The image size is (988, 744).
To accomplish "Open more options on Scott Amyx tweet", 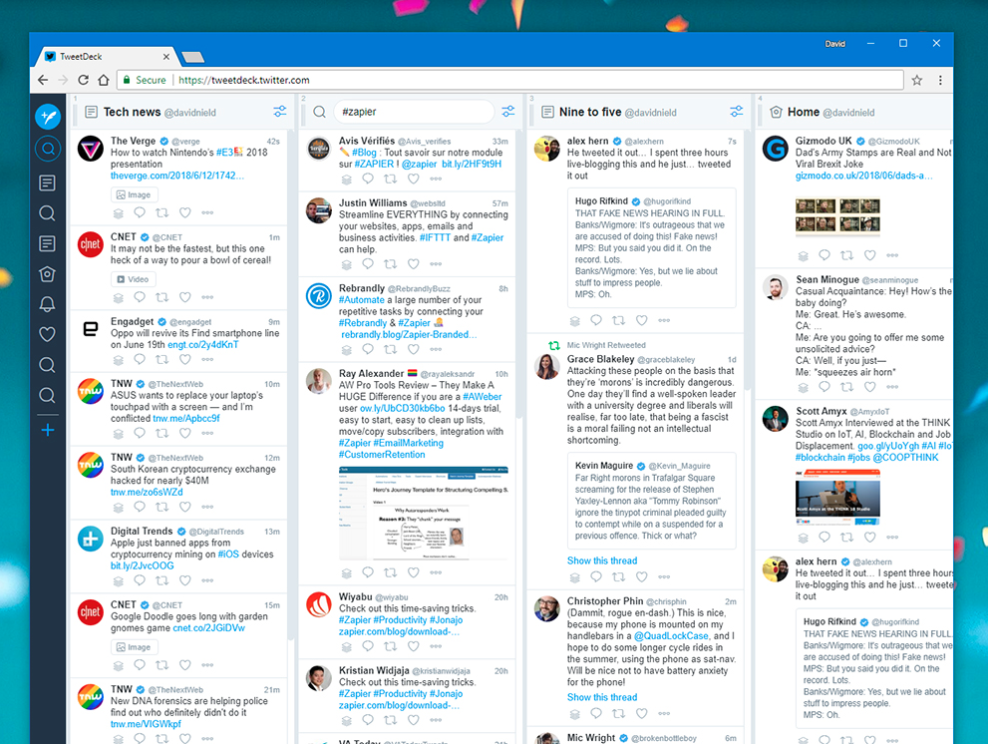I will [892, 537].
